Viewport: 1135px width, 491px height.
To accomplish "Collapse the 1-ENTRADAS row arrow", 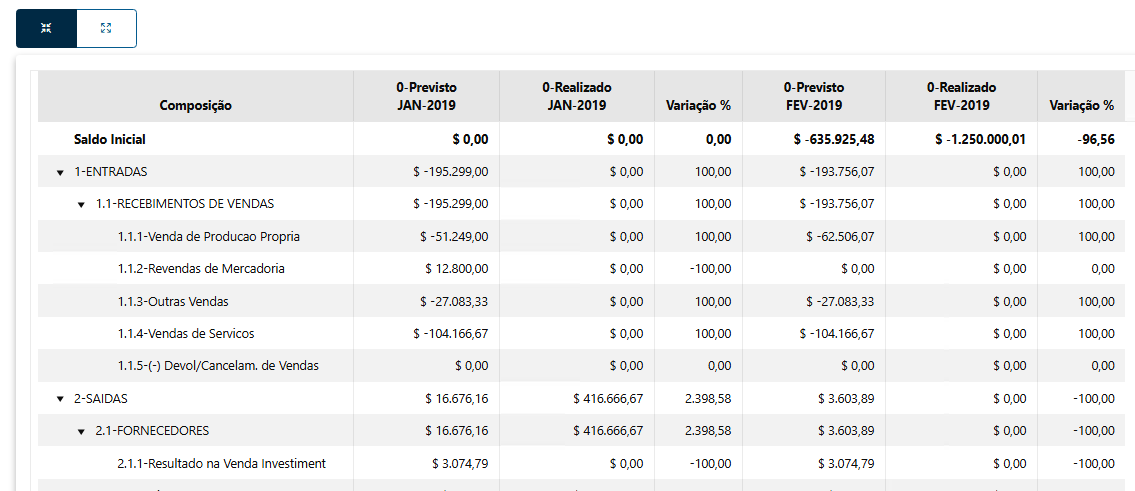I will [x=60, y=172].
